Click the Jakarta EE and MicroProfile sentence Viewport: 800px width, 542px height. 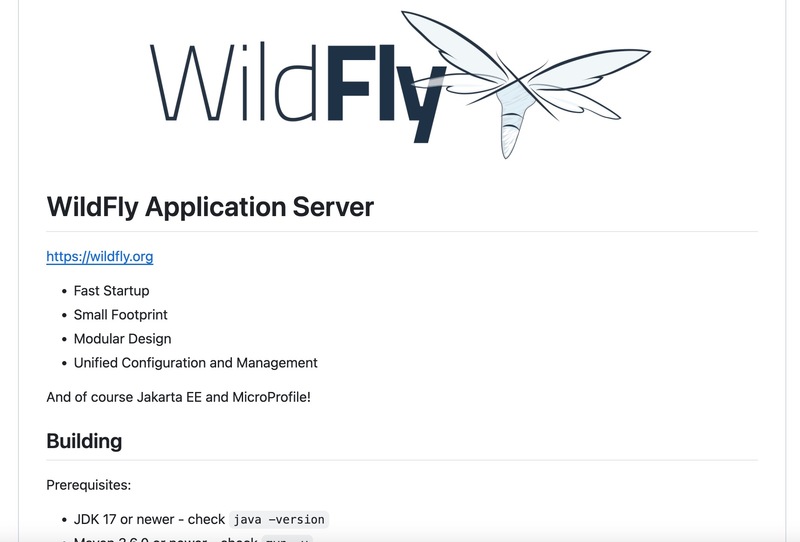(179, 397)
